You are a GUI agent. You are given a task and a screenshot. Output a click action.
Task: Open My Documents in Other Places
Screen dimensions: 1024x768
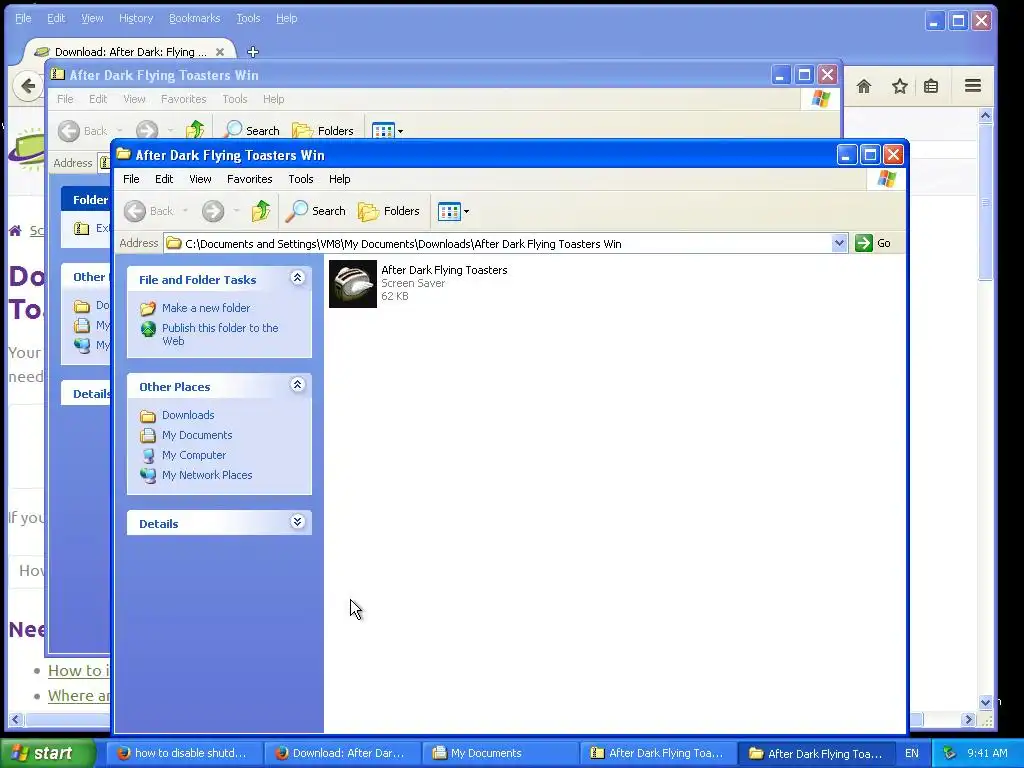(197, 435)
